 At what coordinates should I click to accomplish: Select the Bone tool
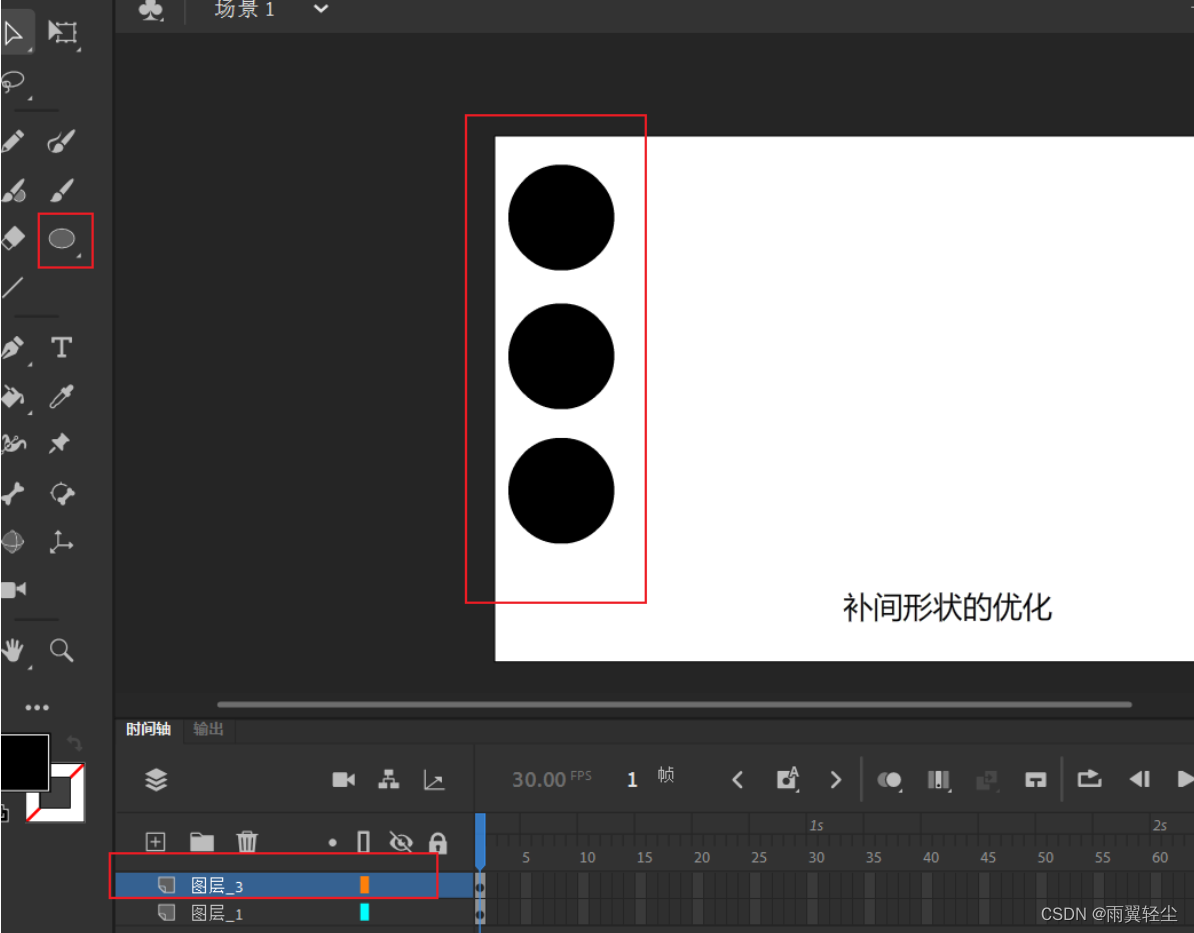(13, 494)
